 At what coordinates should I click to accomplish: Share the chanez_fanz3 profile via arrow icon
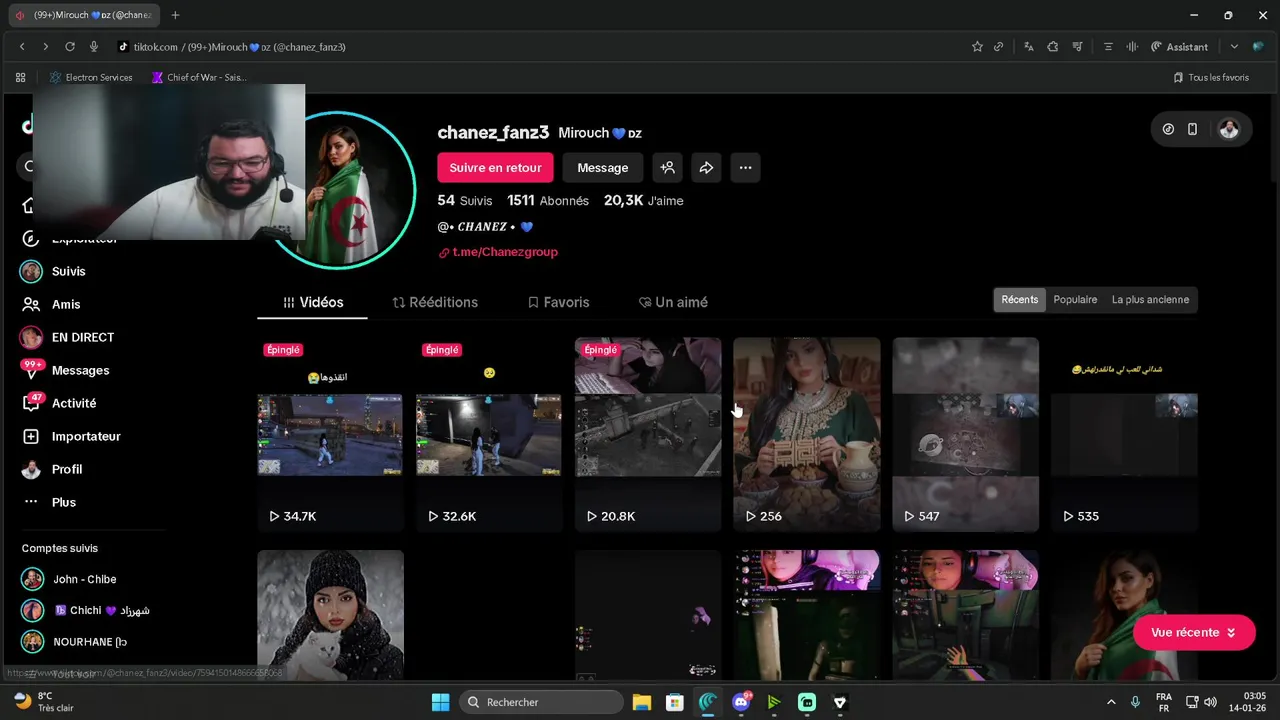(706, 168)
